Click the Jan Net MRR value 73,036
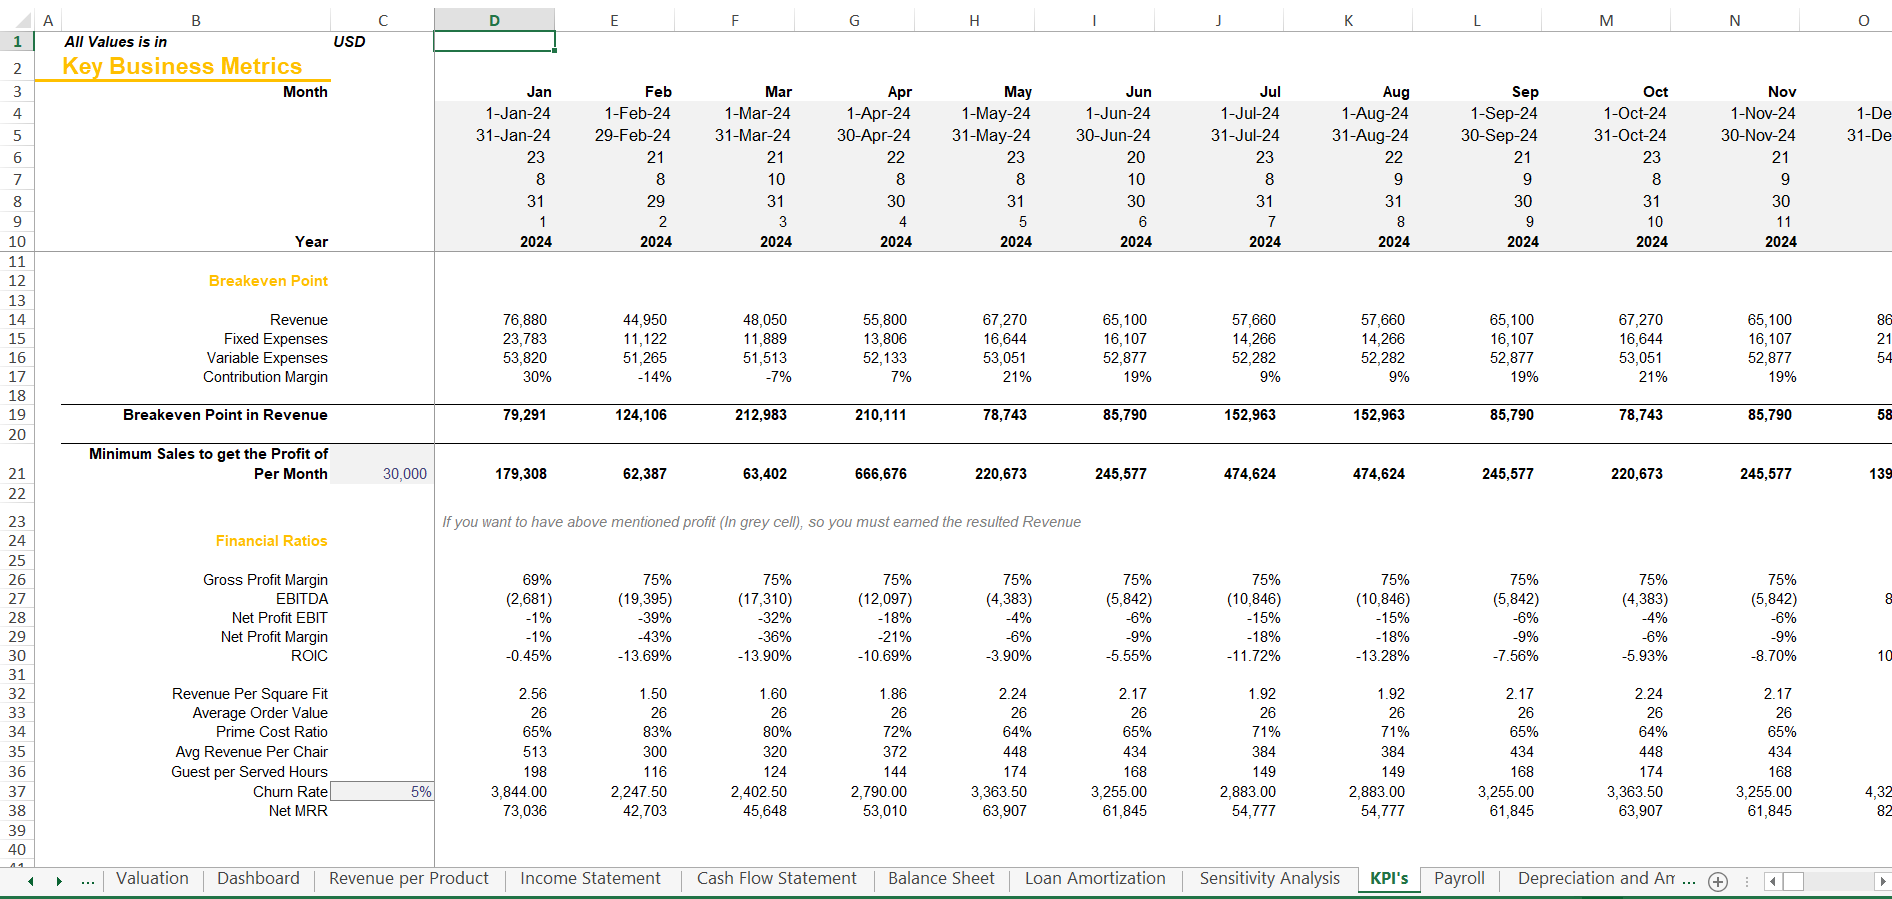The image size is (1892, 899). (x=525, y=811)
